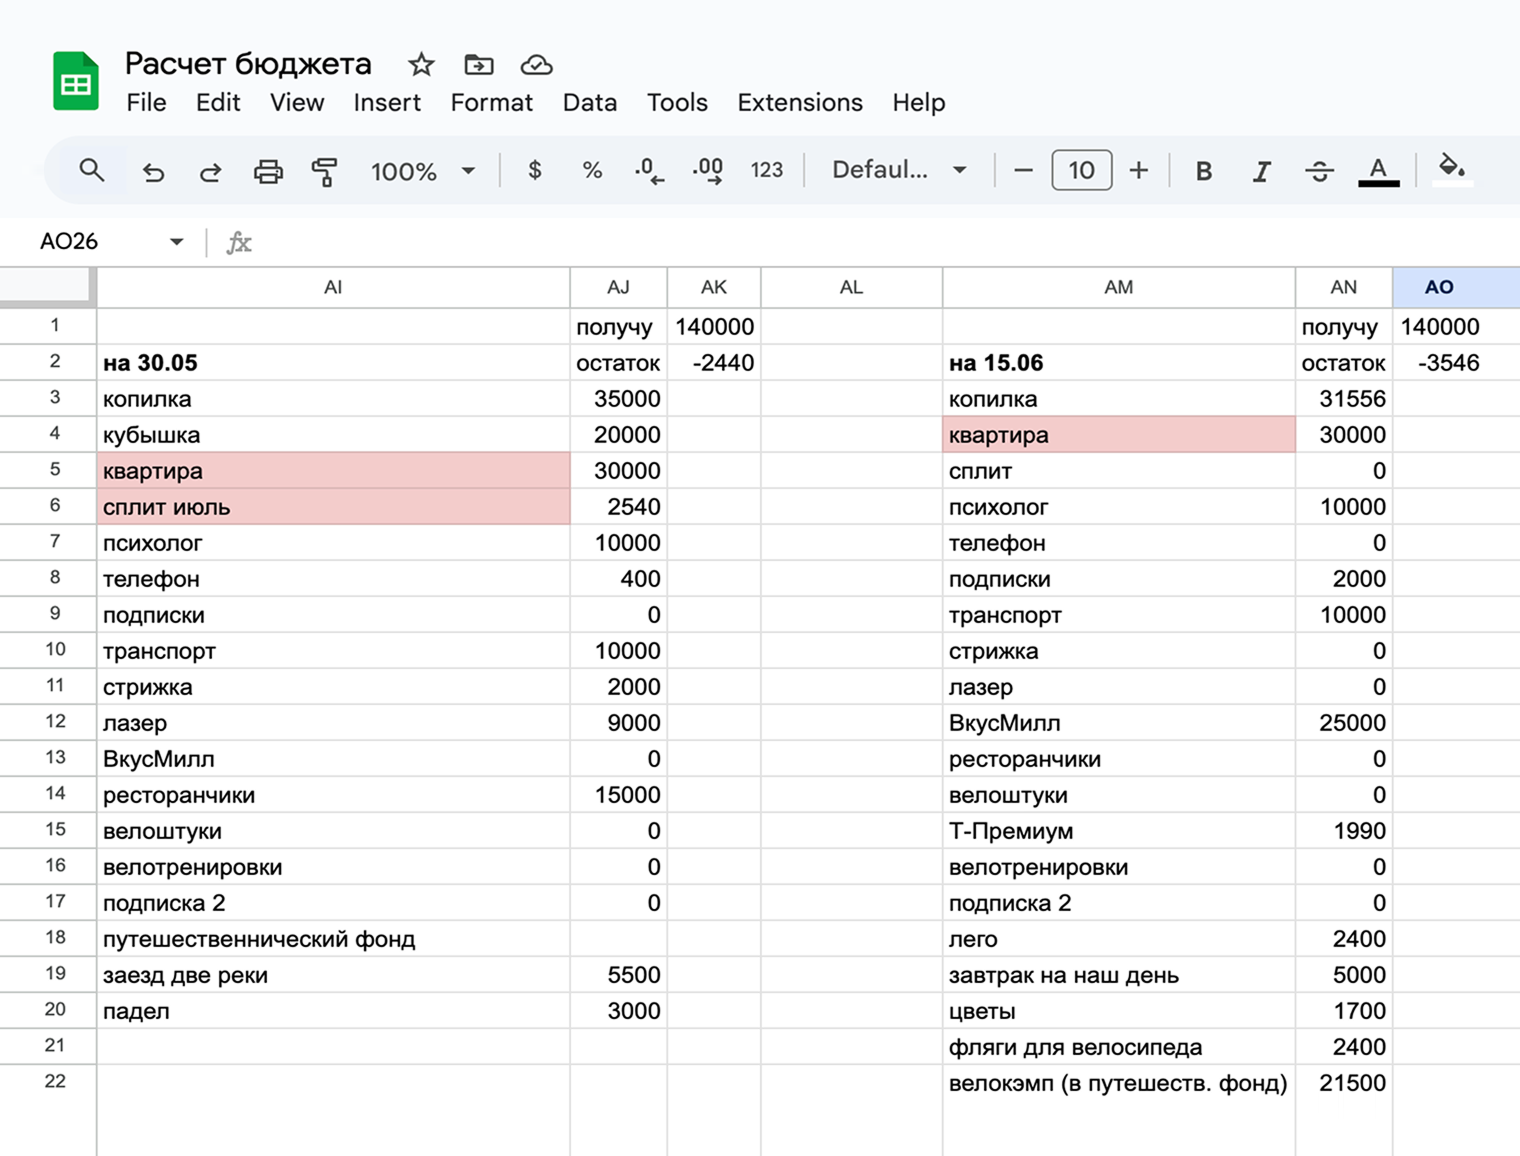The width and height of the screenshot is (1520, 1156).
Task: Open the Tools menu
Action: click(x=677, y=103)
